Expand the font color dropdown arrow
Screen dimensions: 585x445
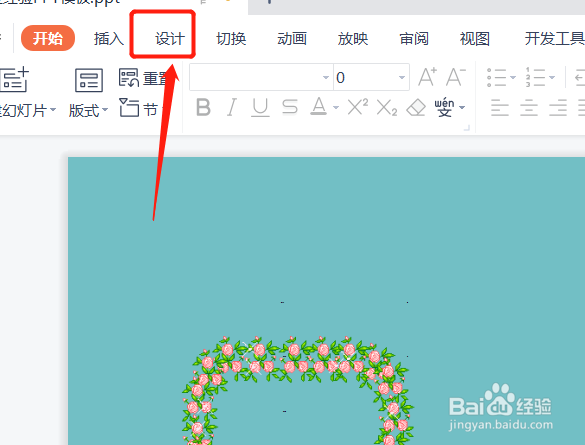tap(336, 108)
